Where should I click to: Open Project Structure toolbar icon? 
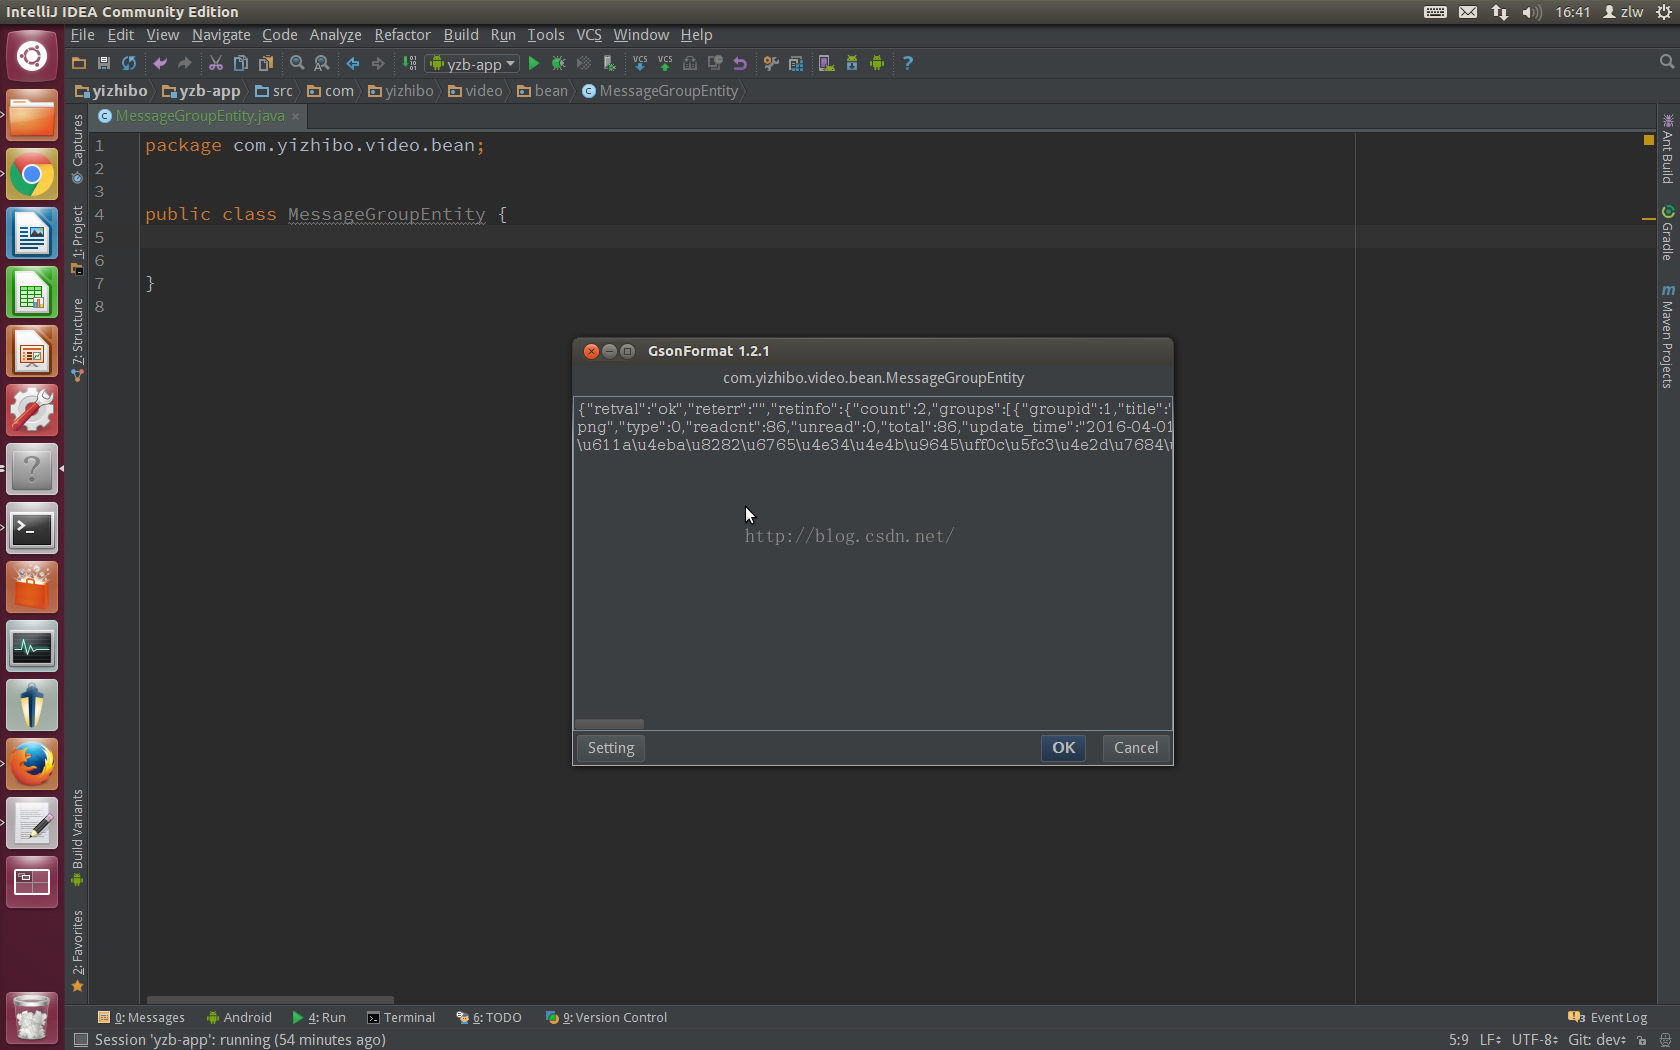coord(796,63)
